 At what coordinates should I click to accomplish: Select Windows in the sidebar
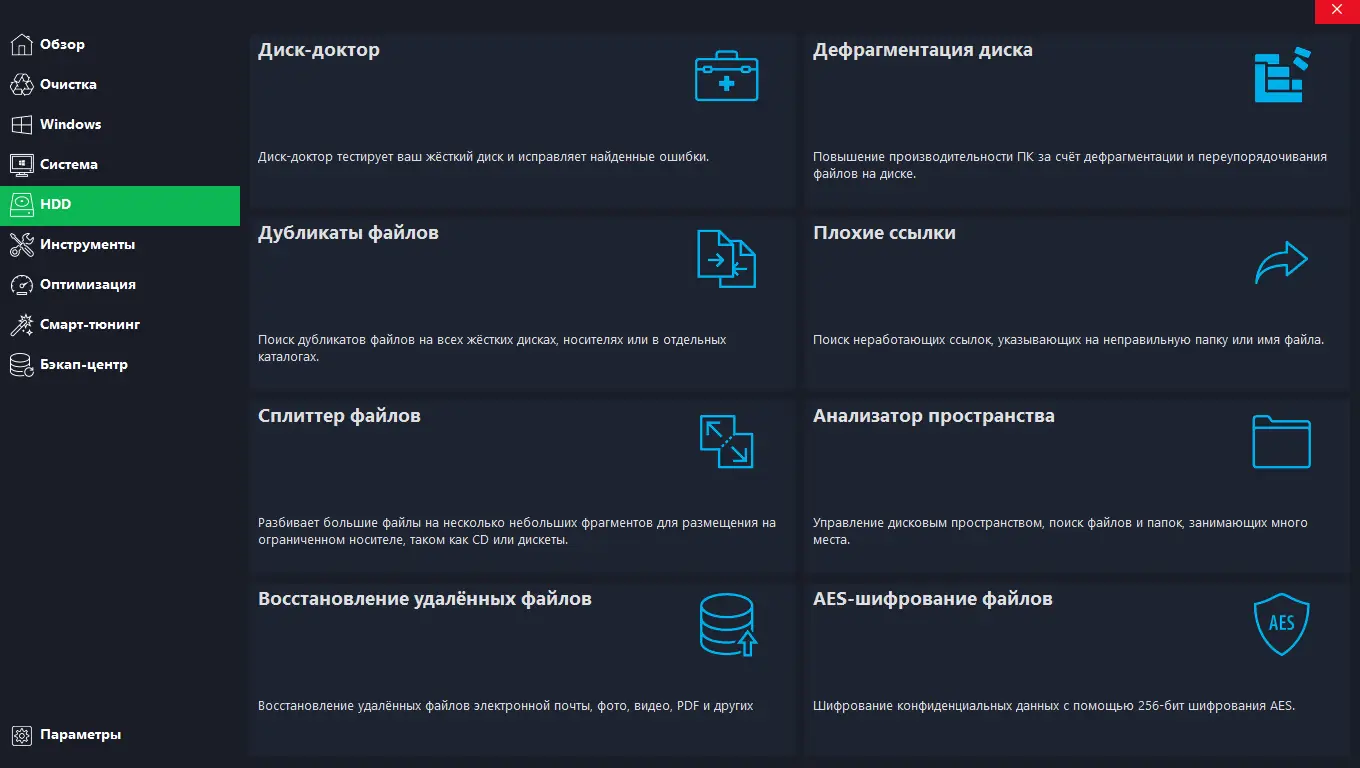pyautogui.click(x=120, y=124)
